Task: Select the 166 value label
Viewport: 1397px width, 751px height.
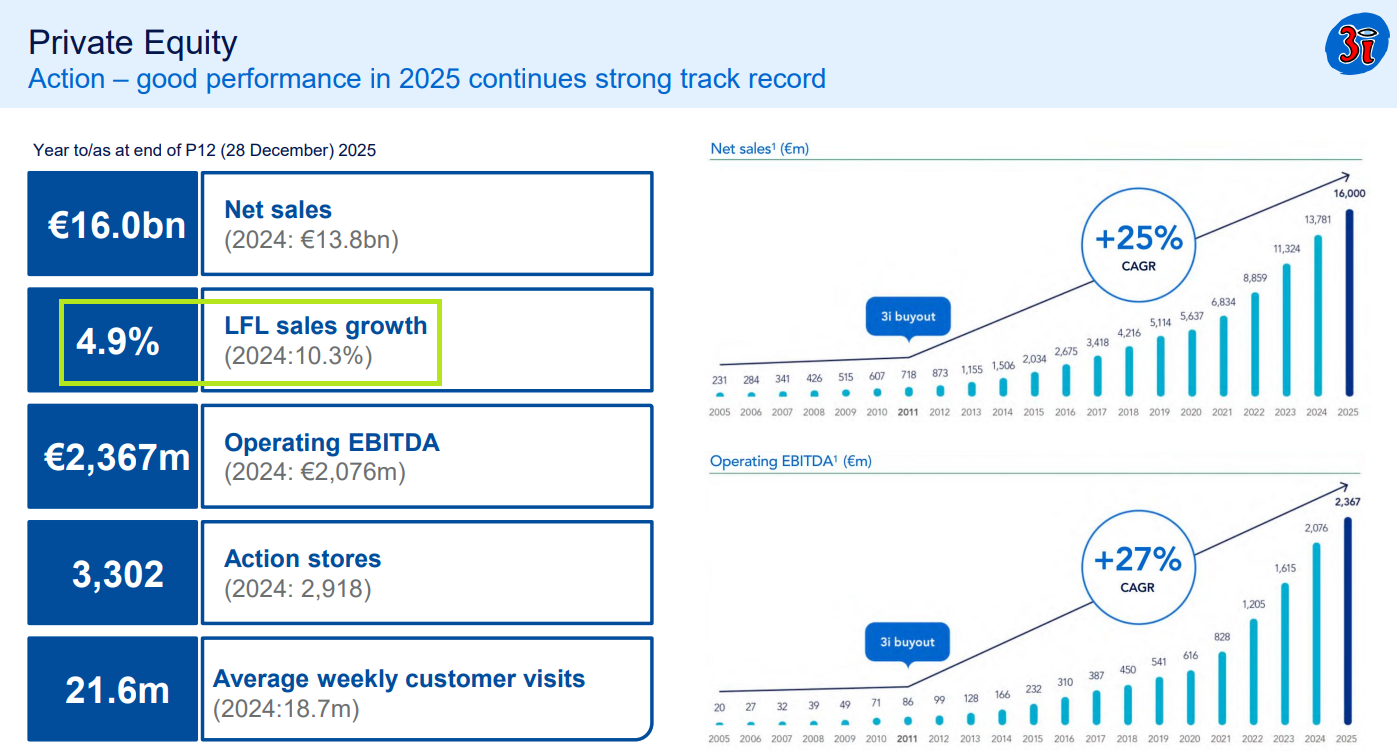Action: pos(1004,694)
